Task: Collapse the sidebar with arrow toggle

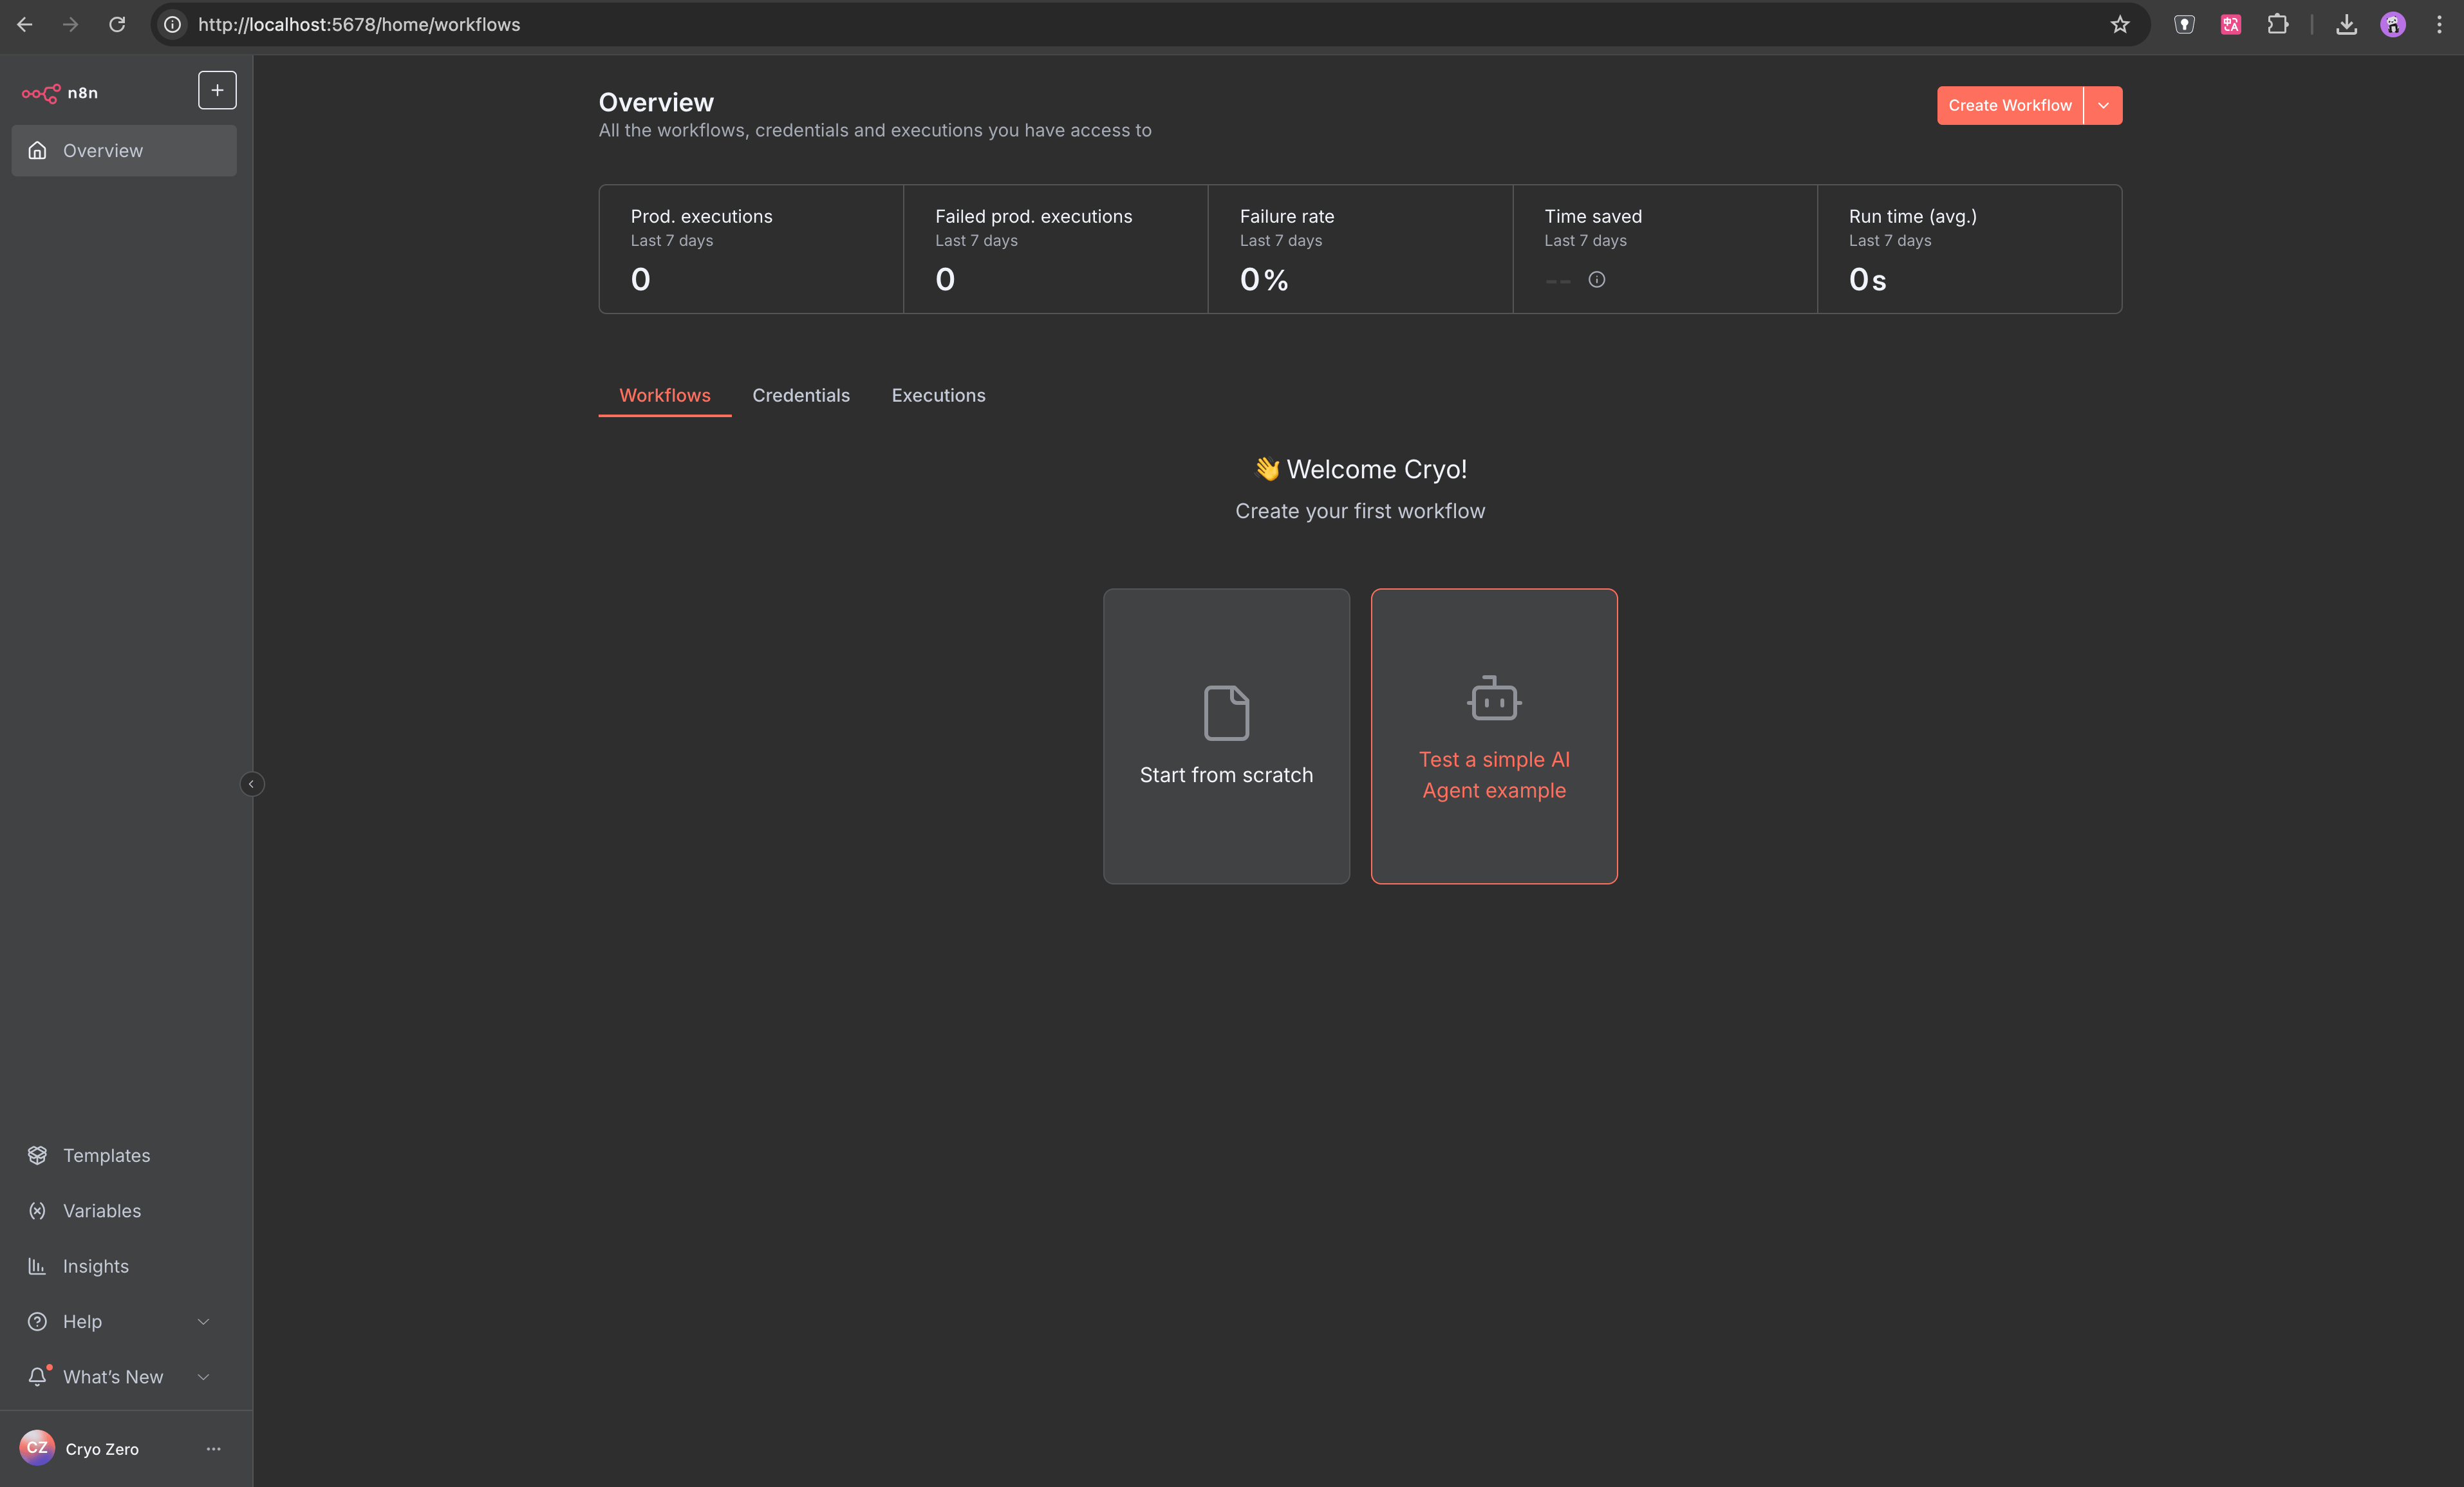Action: pos(252,784)
